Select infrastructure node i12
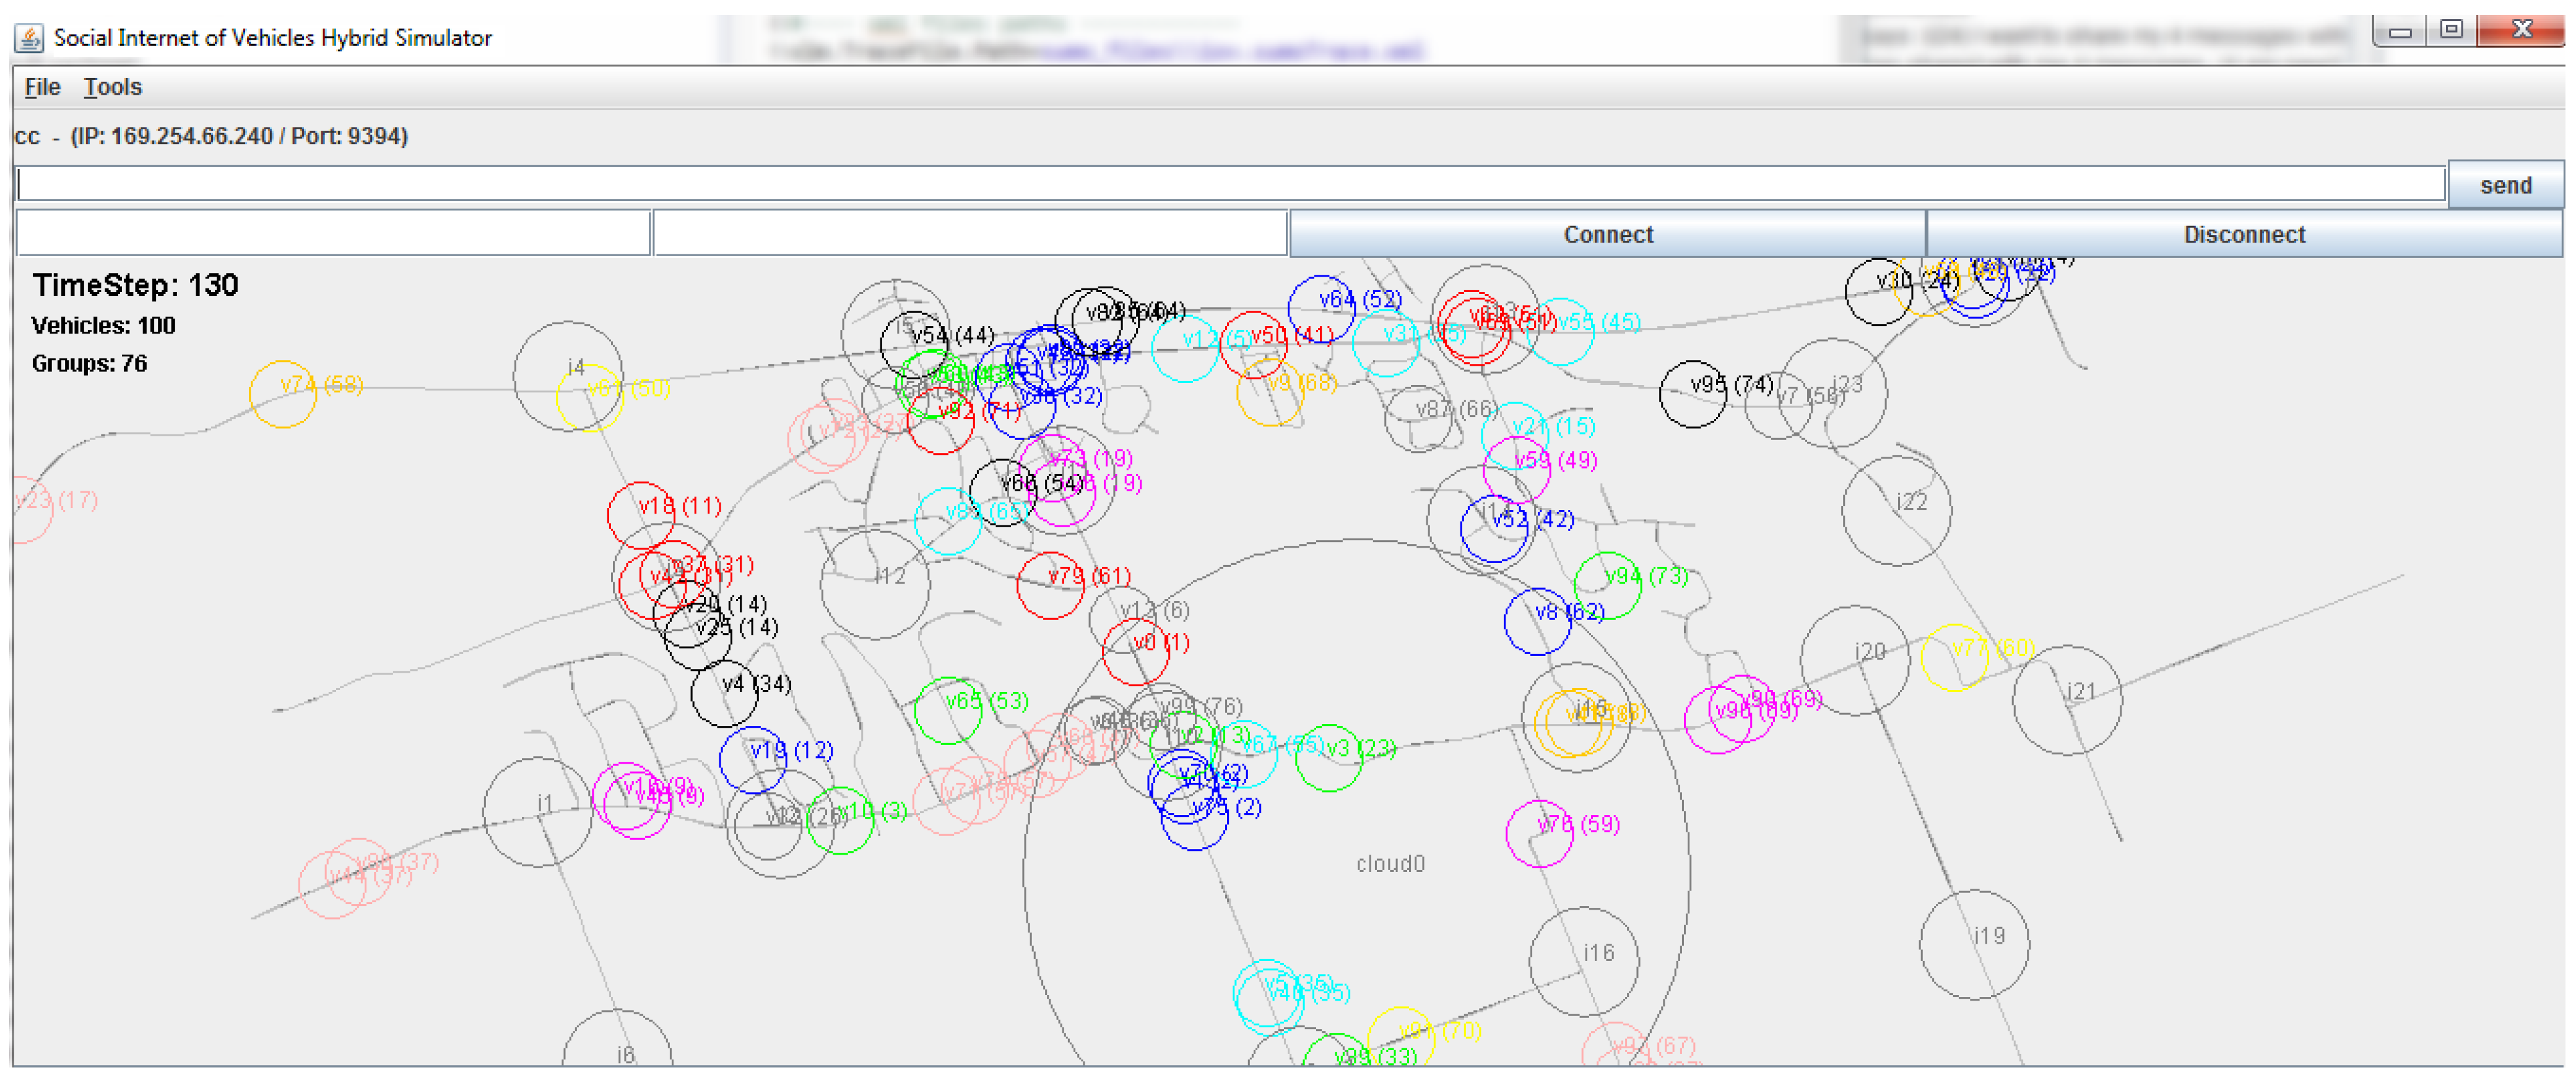This screenshot has height=1078, width=2576. [875, 585]
